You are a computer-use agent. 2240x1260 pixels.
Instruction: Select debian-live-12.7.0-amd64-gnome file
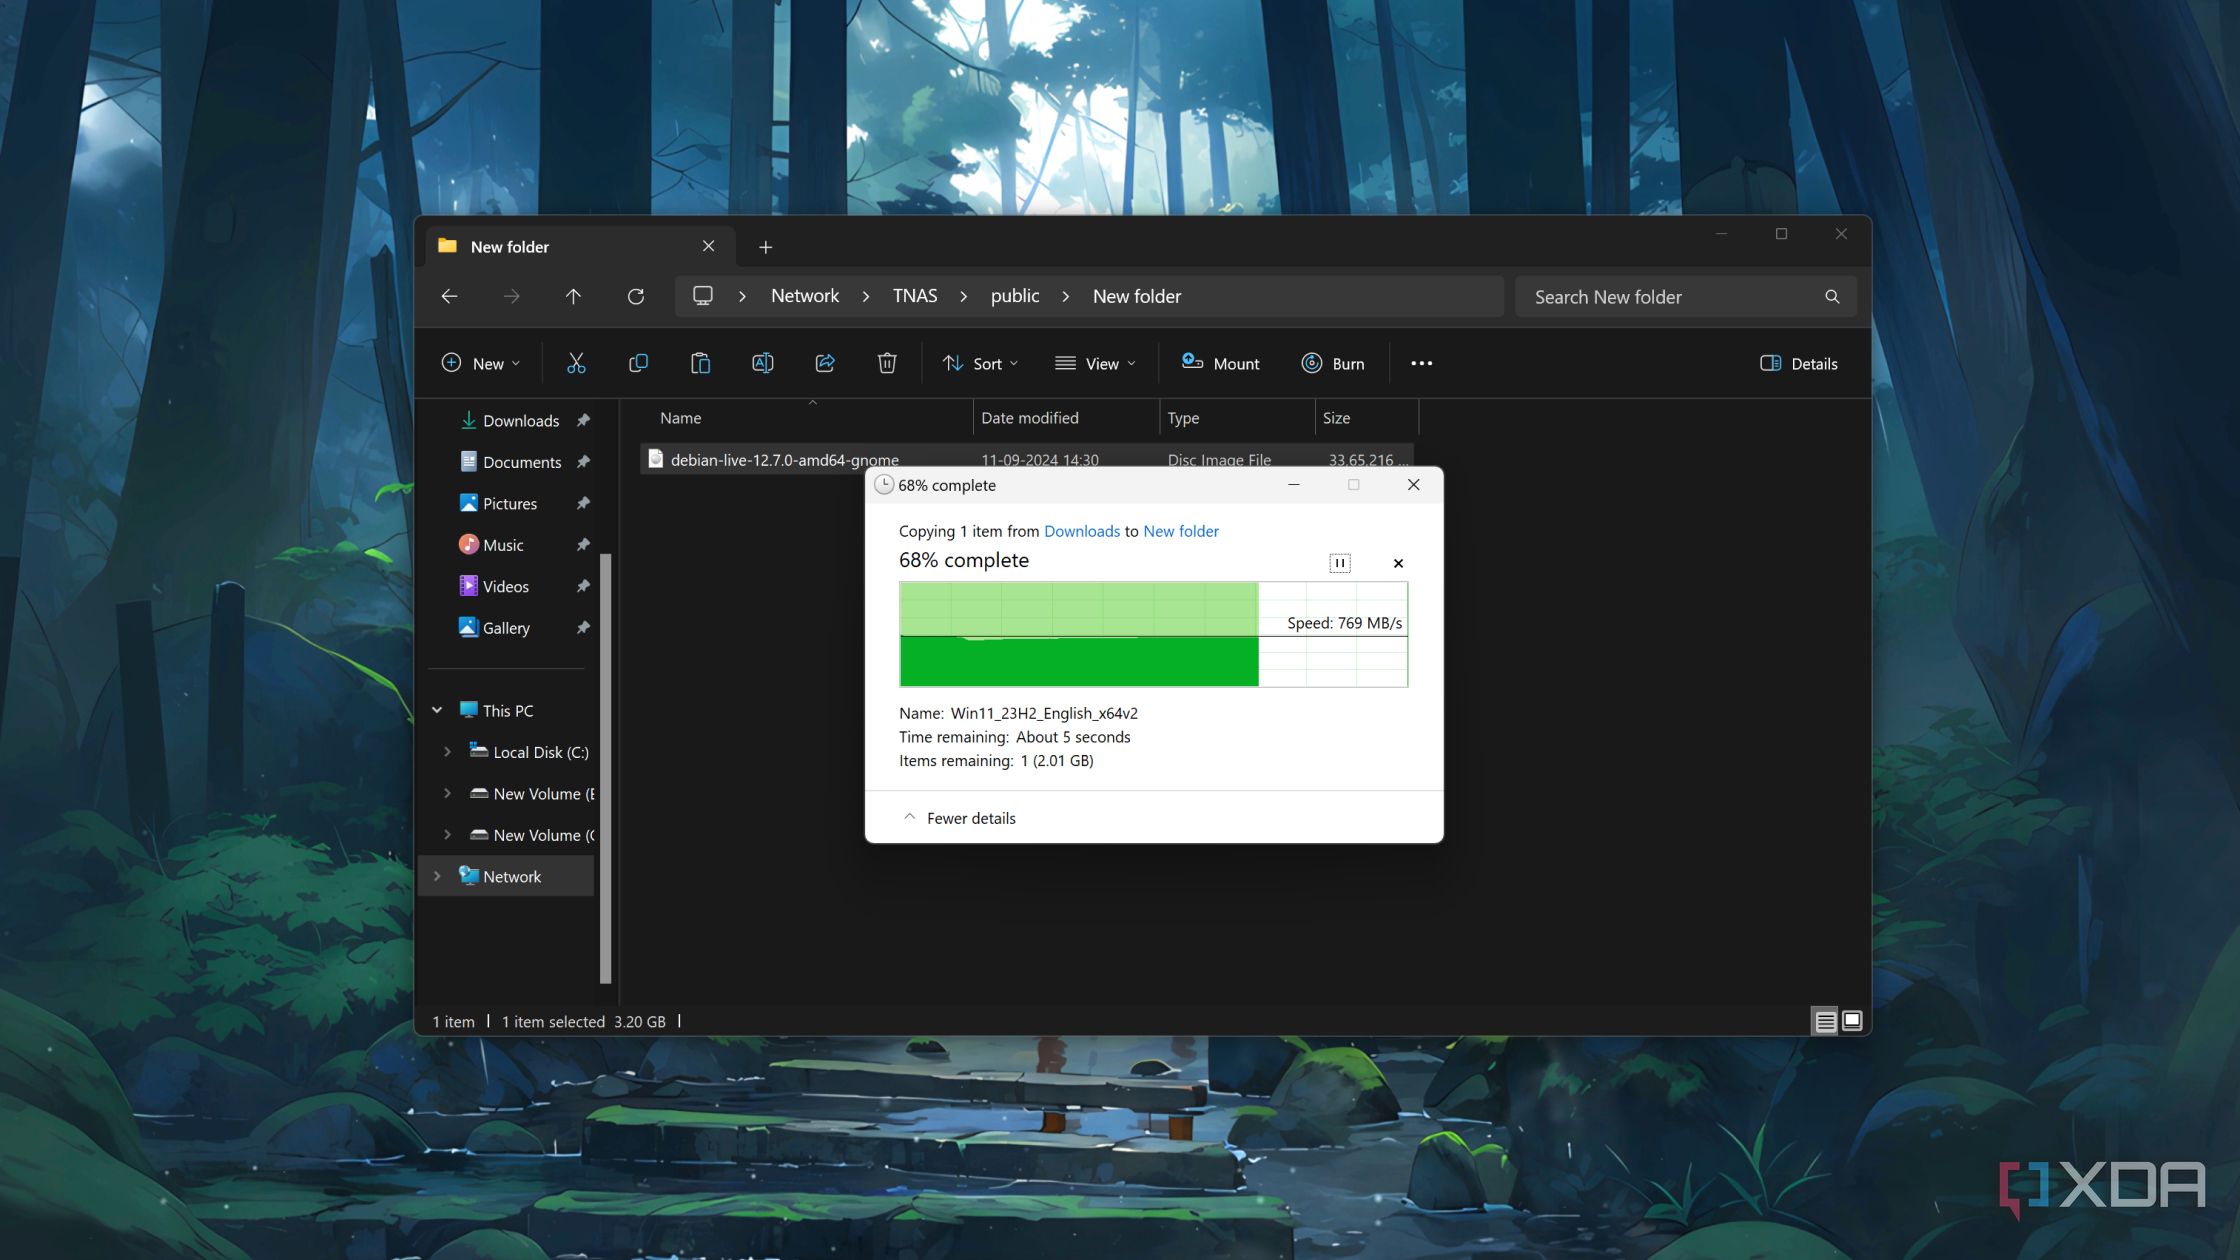(785, 460)
